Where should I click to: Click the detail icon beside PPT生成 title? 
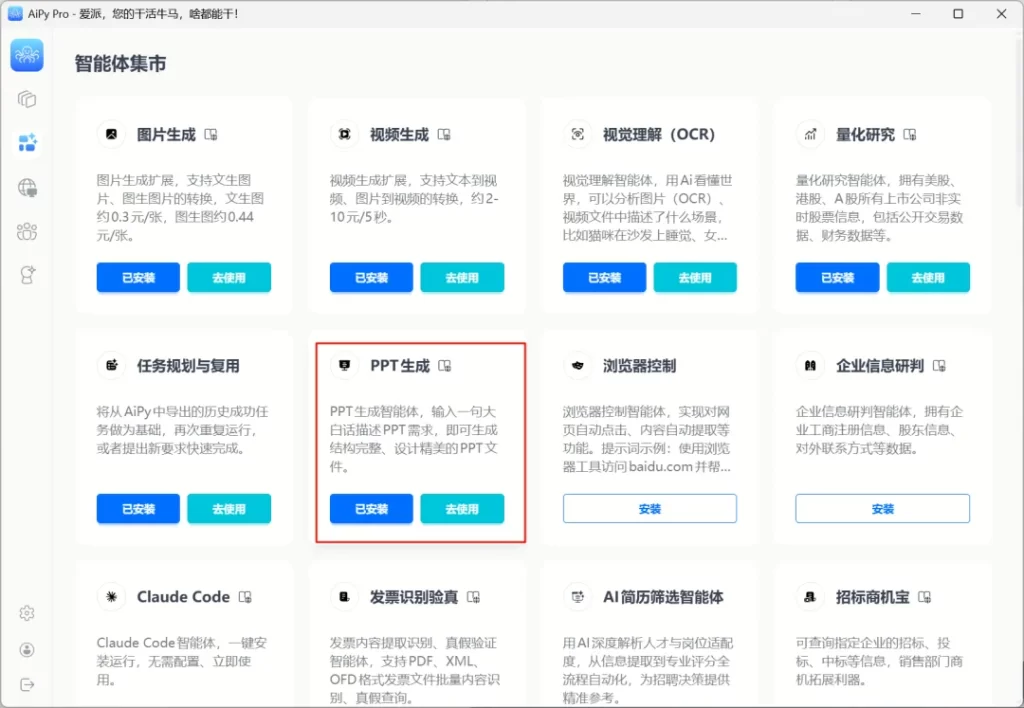point(445,366)
